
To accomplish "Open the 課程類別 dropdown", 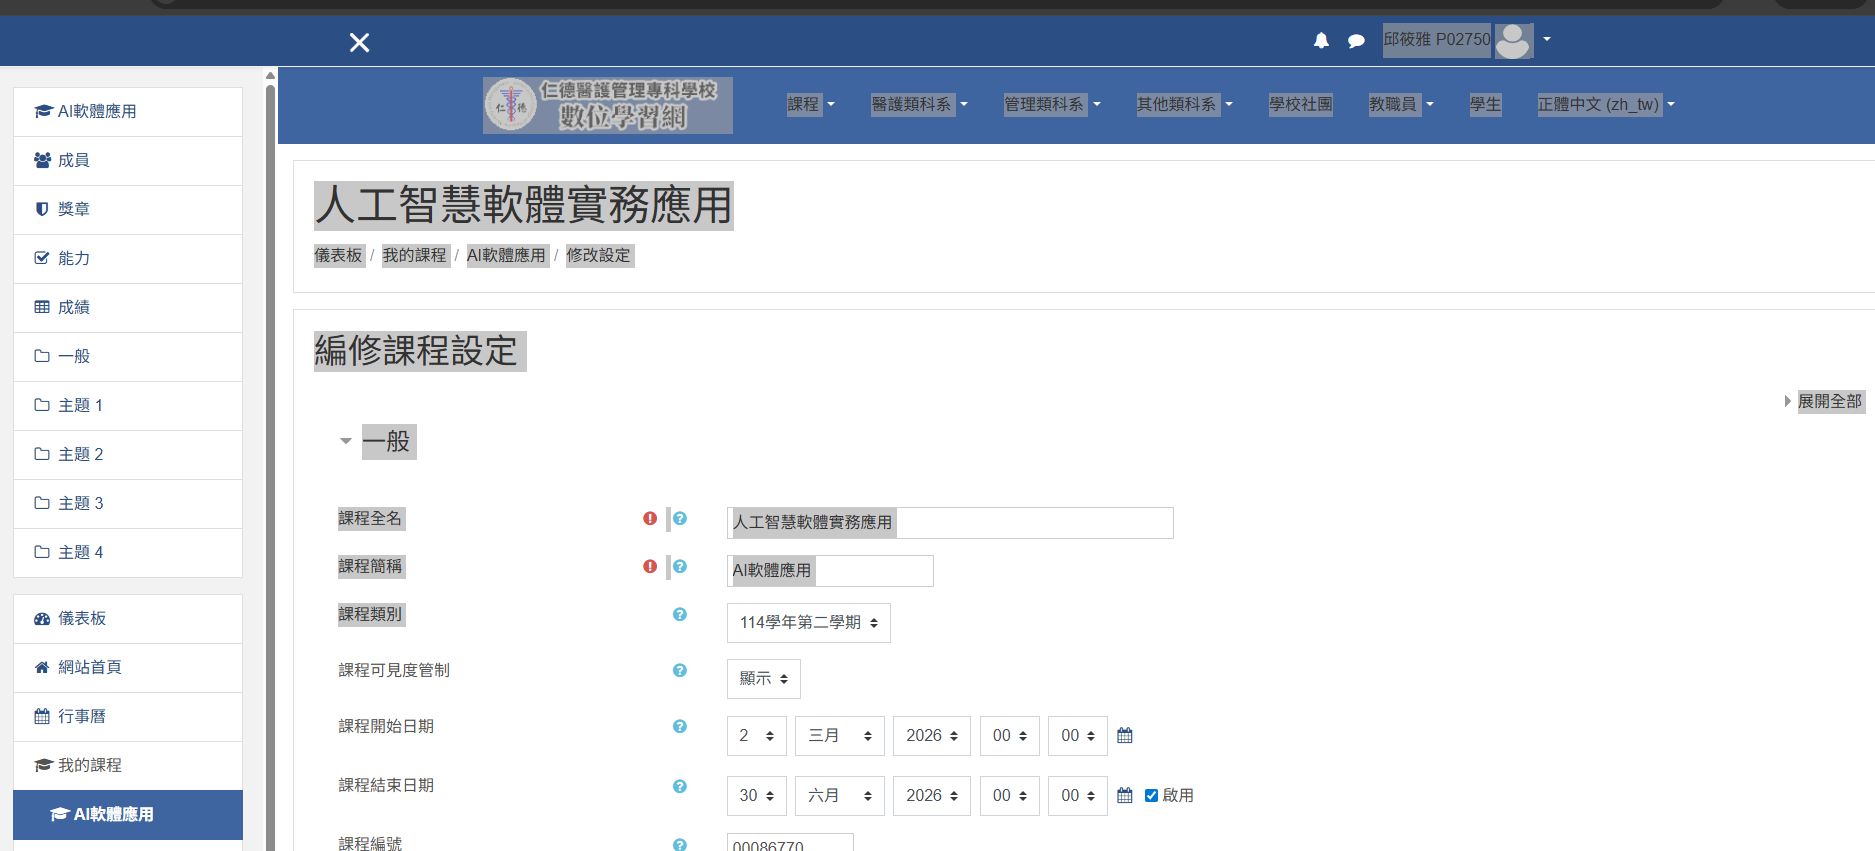I will click(808, 623).
